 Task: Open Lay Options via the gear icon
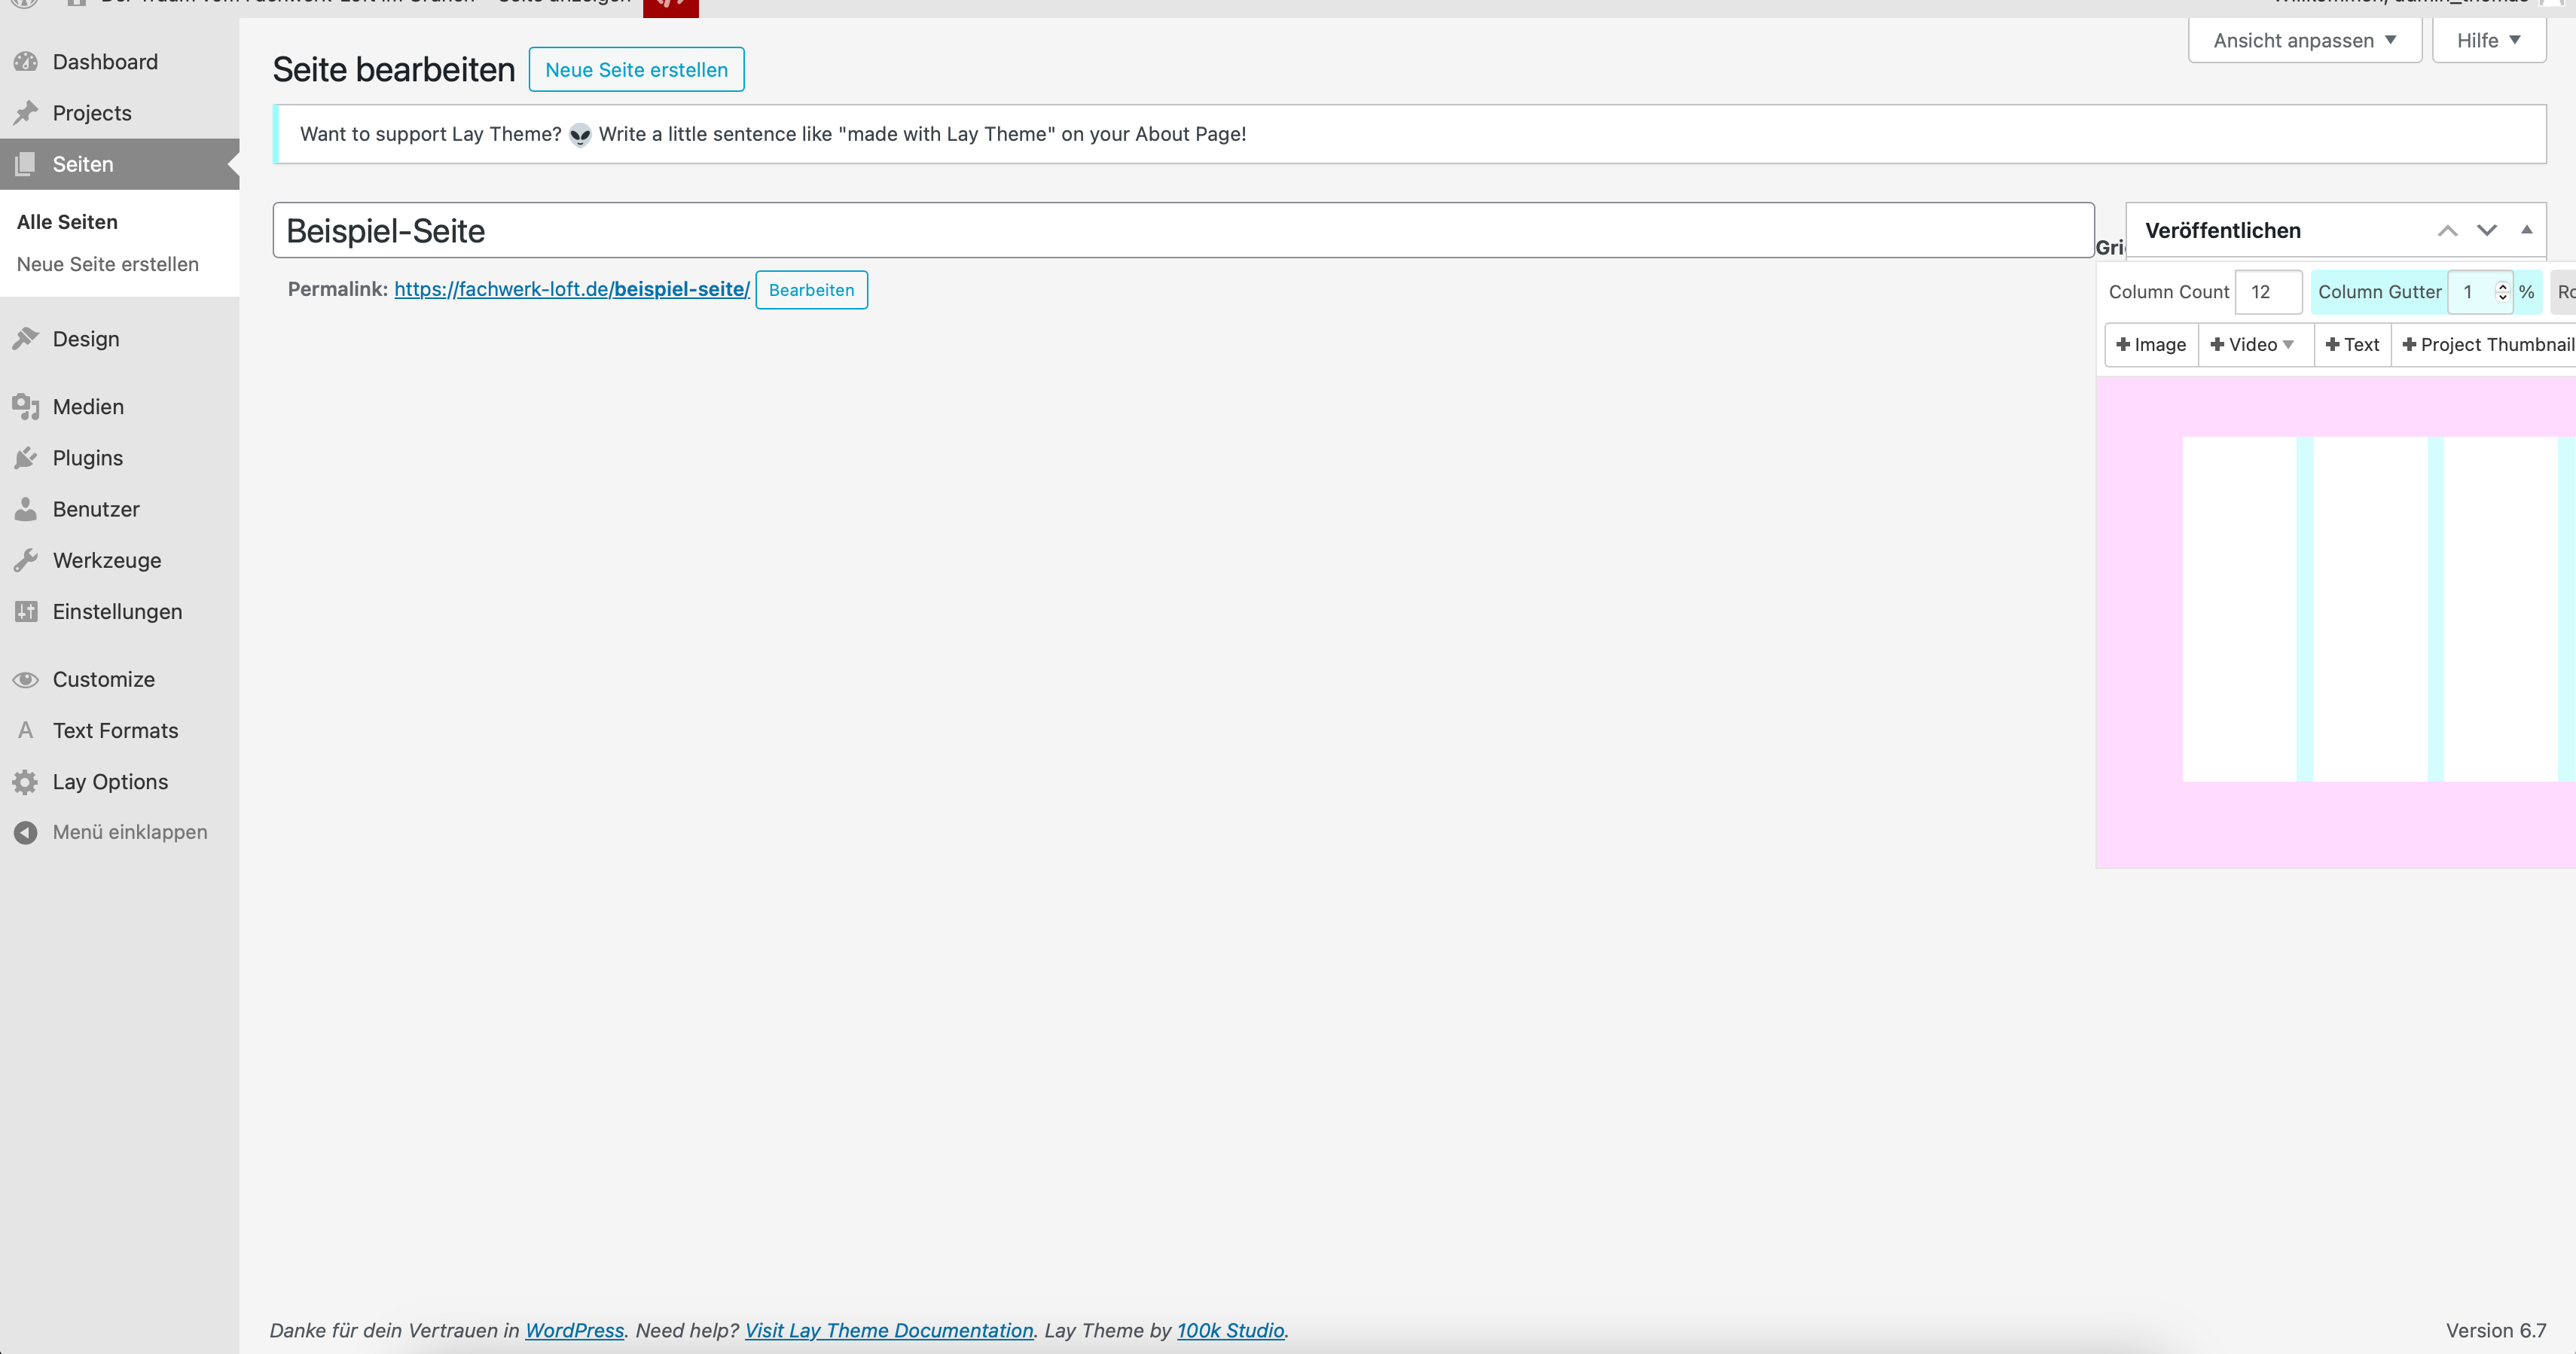click(26, 782)
